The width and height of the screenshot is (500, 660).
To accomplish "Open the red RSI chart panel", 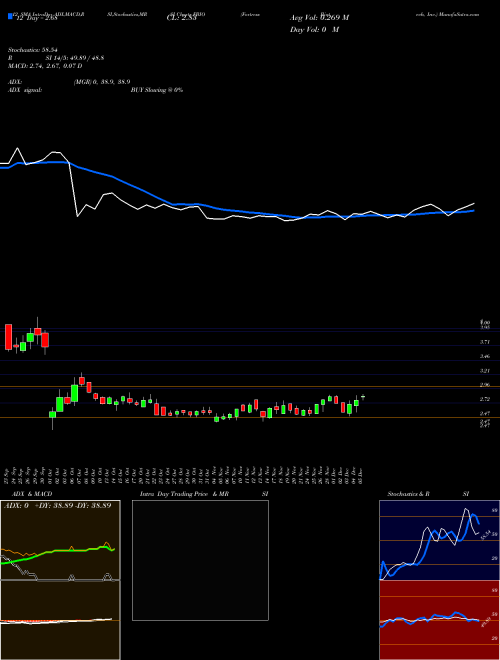I will tap(439, 620).
